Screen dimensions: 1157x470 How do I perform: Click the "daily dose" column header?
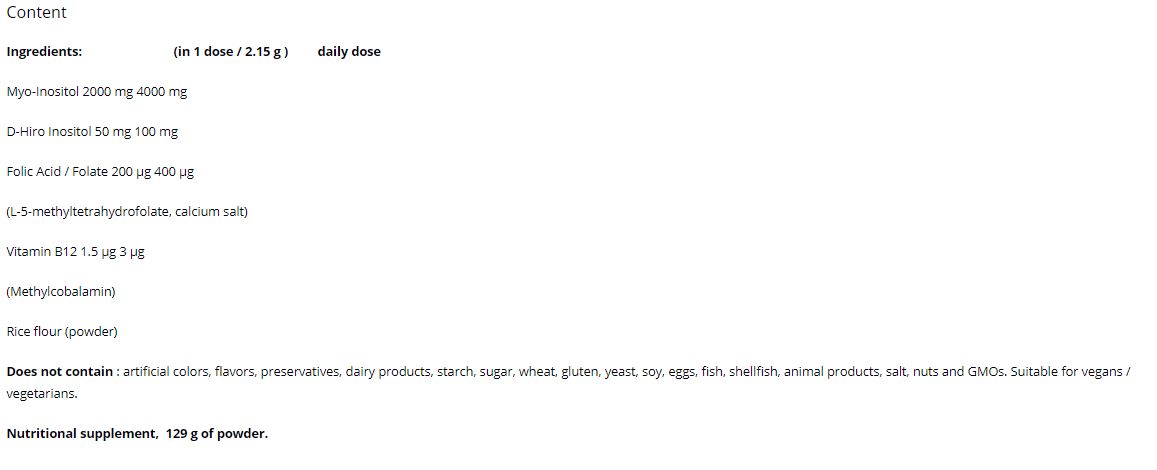tap(349, 52)
